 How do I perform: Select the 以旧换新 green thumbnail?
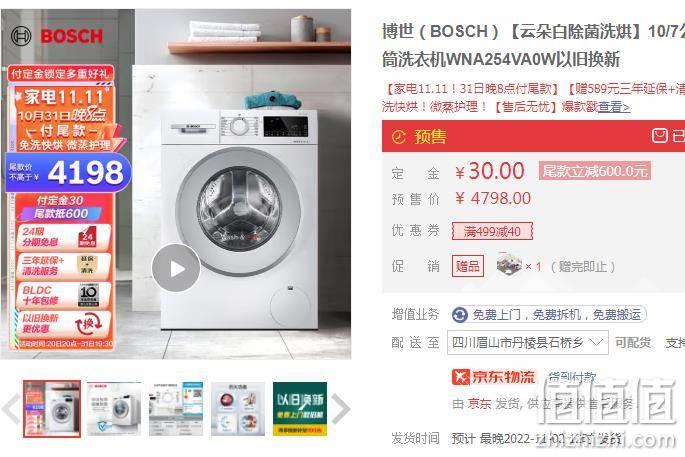tap(300, 409)
